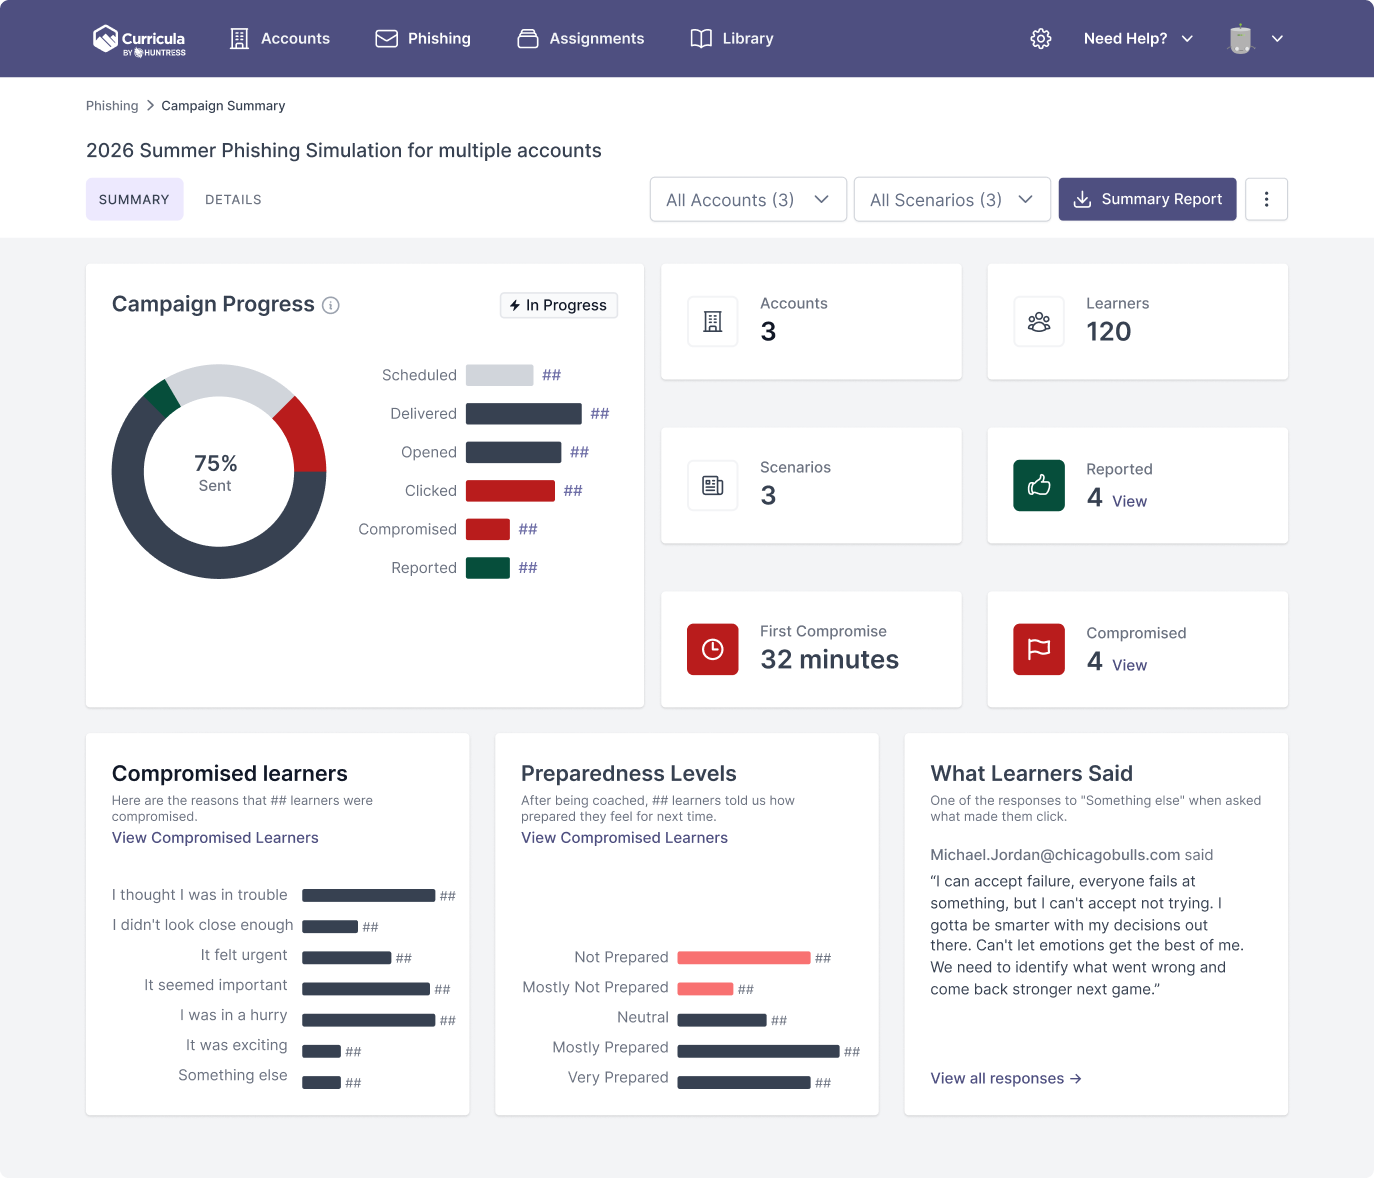This screenshot has width=1374, height=1179.
Task: Open the Phishing navigation item
Action: [x=423, y=39]
